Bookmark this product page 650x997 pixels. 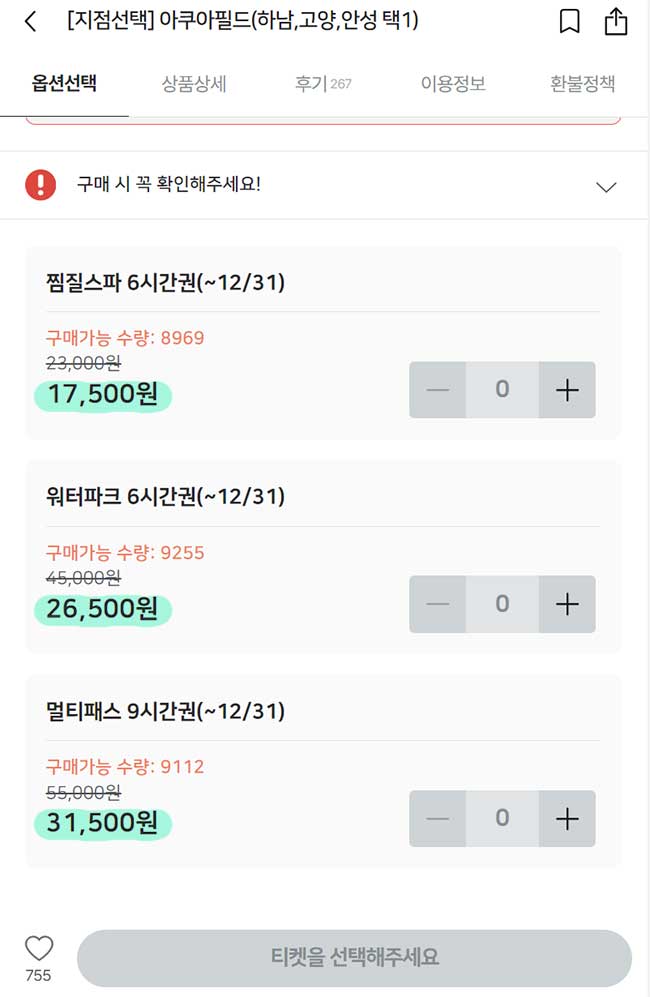click(x=570, y=21)
